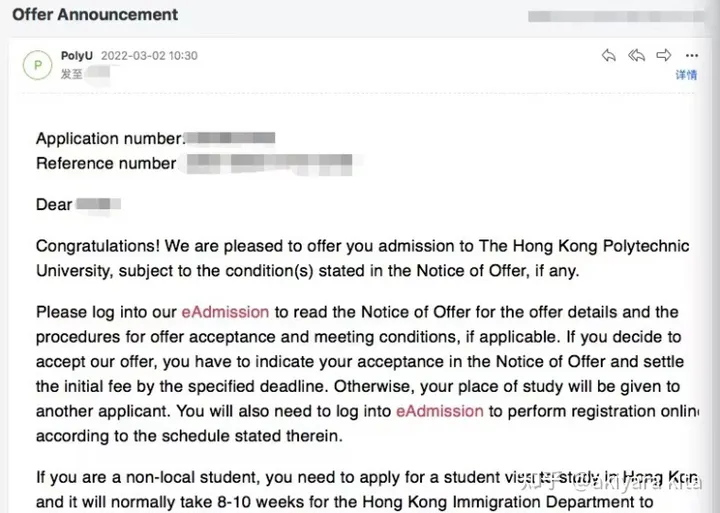Click the 发至 recipient label
The image size is (720, 513).
pos(72,73)
